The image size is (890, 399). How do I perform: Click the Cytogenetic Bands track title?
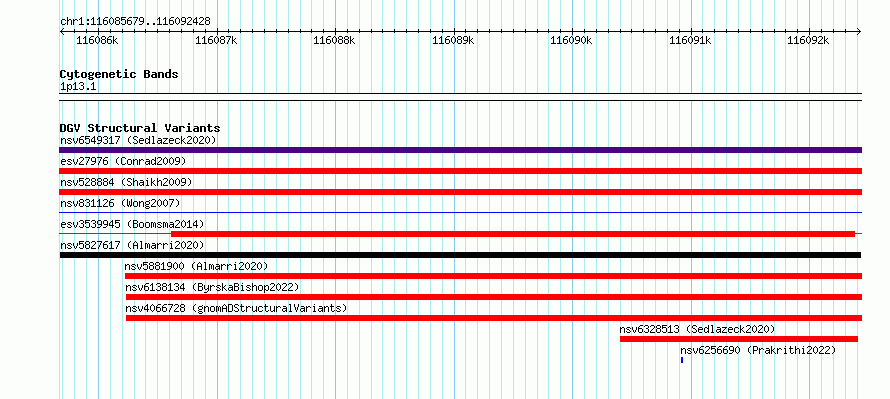click(119, 74)
